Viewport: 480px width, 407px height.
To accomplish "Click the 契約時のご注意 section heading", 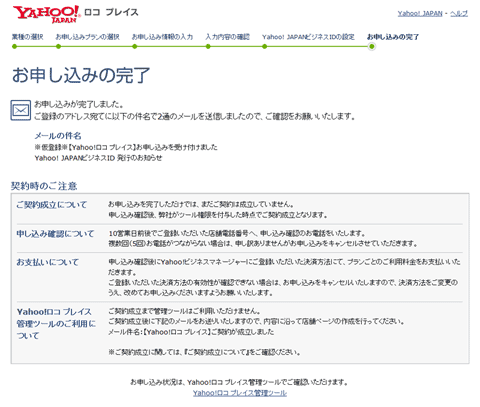I will (x=44, y=186).
